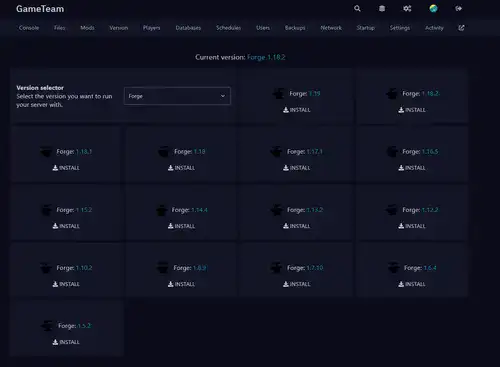Open the search icon in header
Screen dimensions: 500x367
pos(357,8)
